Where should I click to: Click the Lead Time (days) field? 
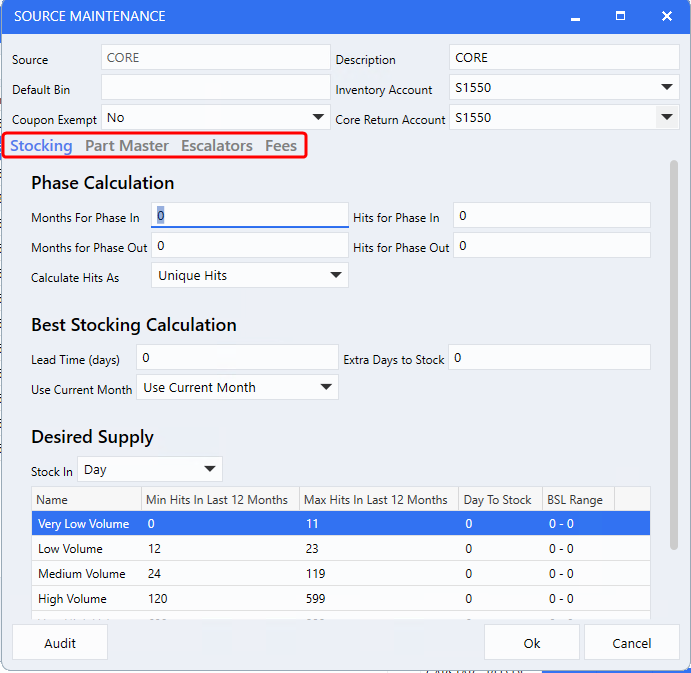237,358
